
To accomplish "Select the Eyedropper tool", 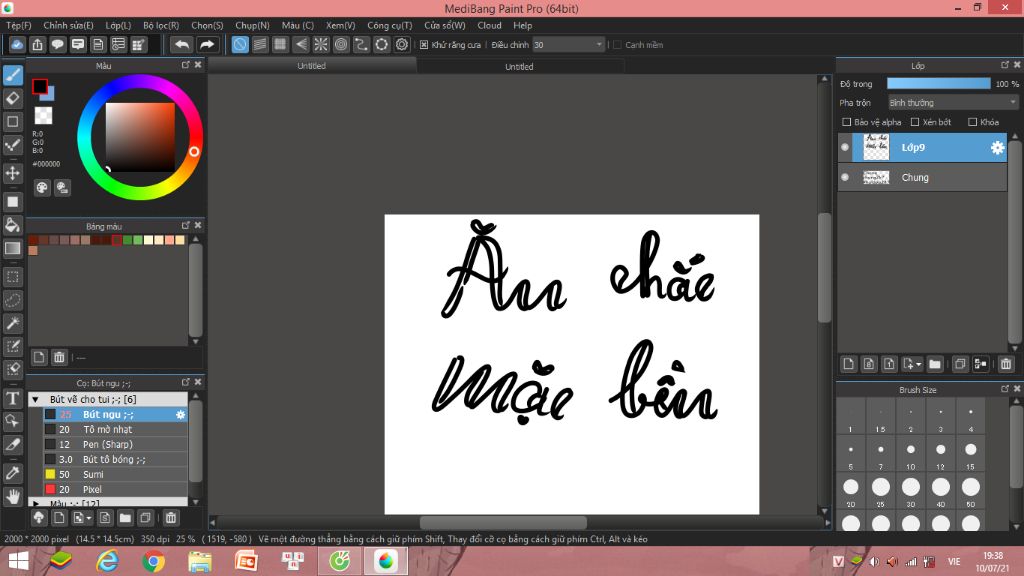I will pos(12,473).
